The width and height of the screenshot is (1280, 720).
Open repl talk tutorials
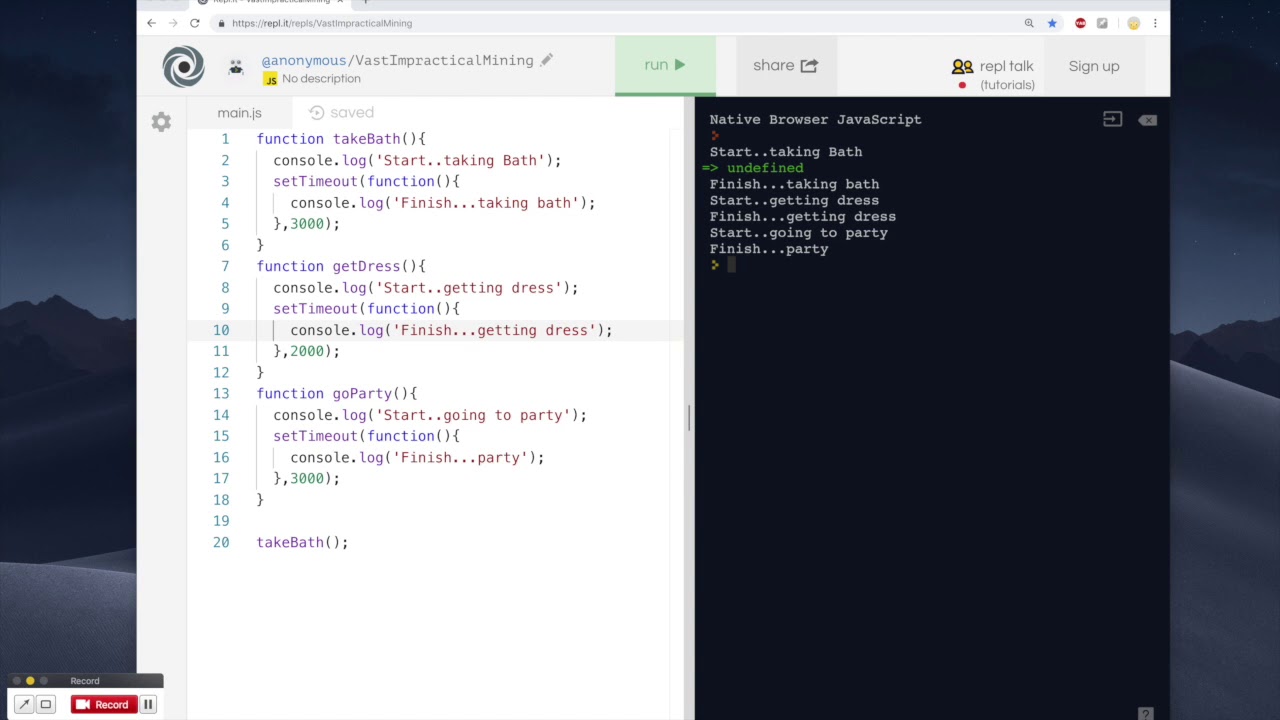[x=993, y=74]
